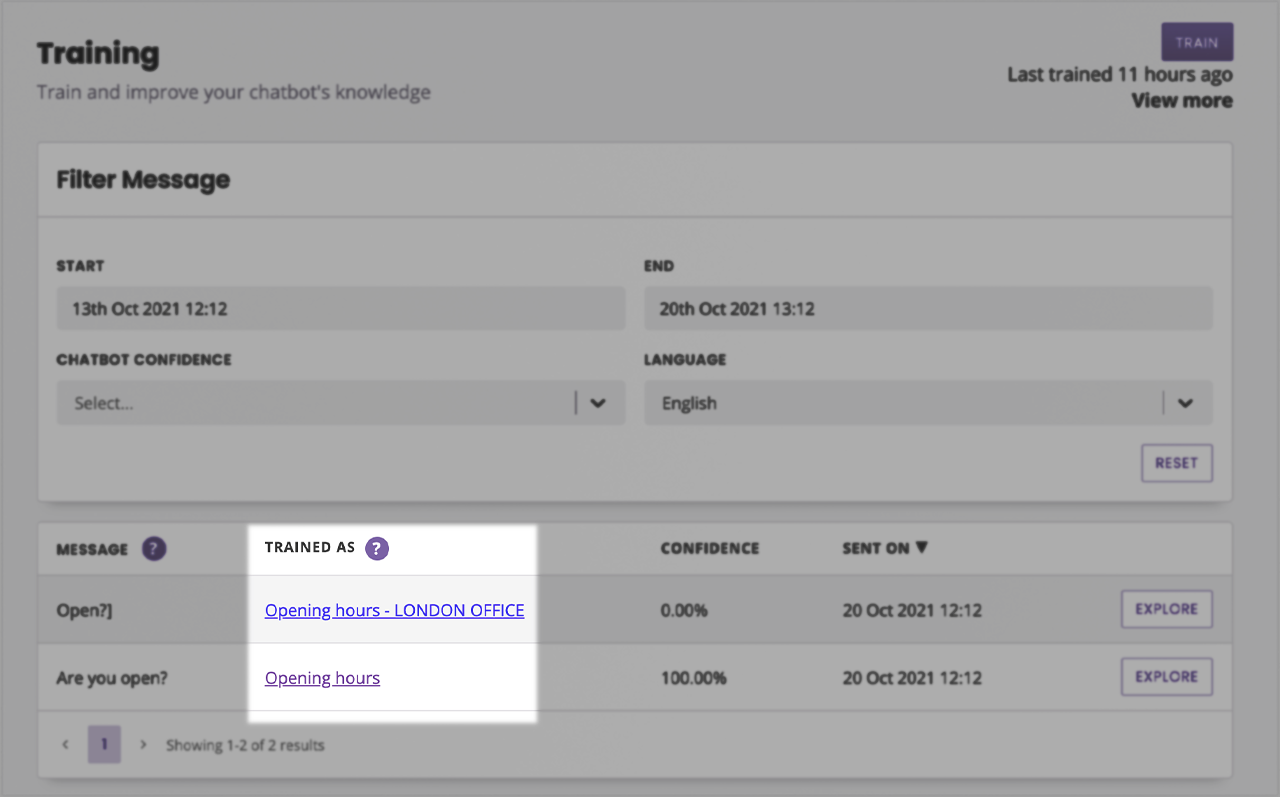The image size is (1280, 797).
Task: Explore the 'Are you open?' message
Action: 1166,677
